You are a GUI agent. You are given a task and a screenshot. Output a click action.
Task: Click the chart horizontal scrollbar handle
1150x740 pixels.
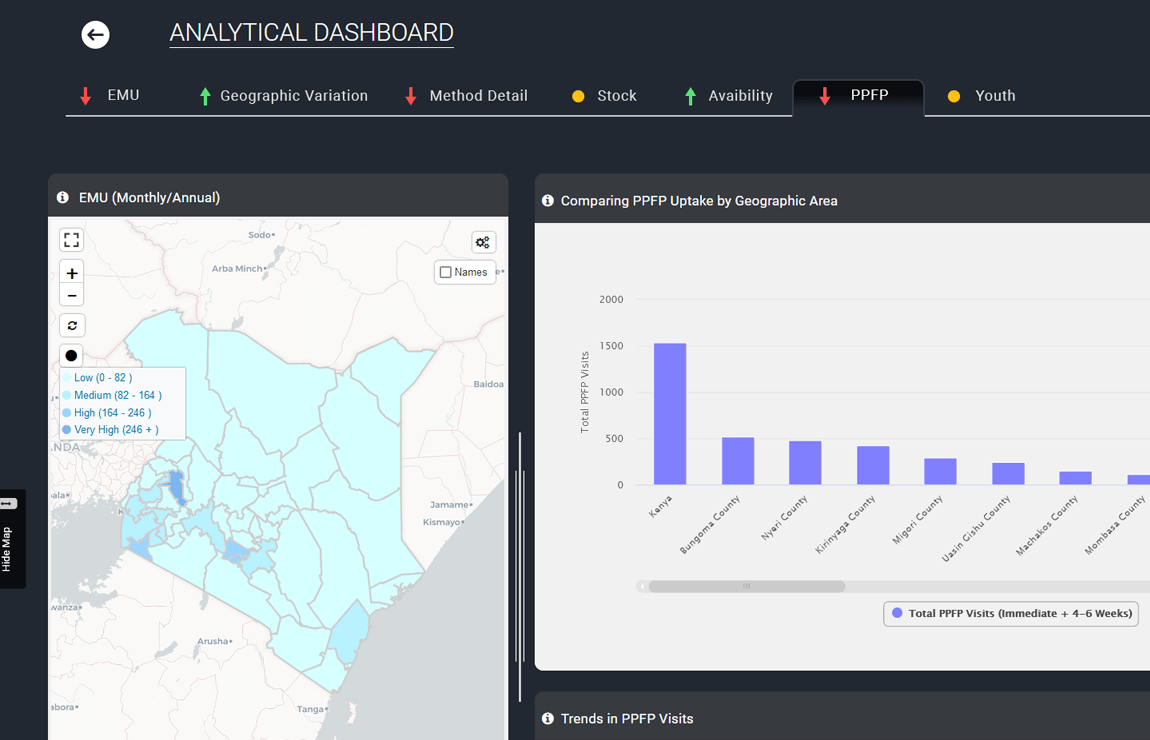[x=747, y=587]
